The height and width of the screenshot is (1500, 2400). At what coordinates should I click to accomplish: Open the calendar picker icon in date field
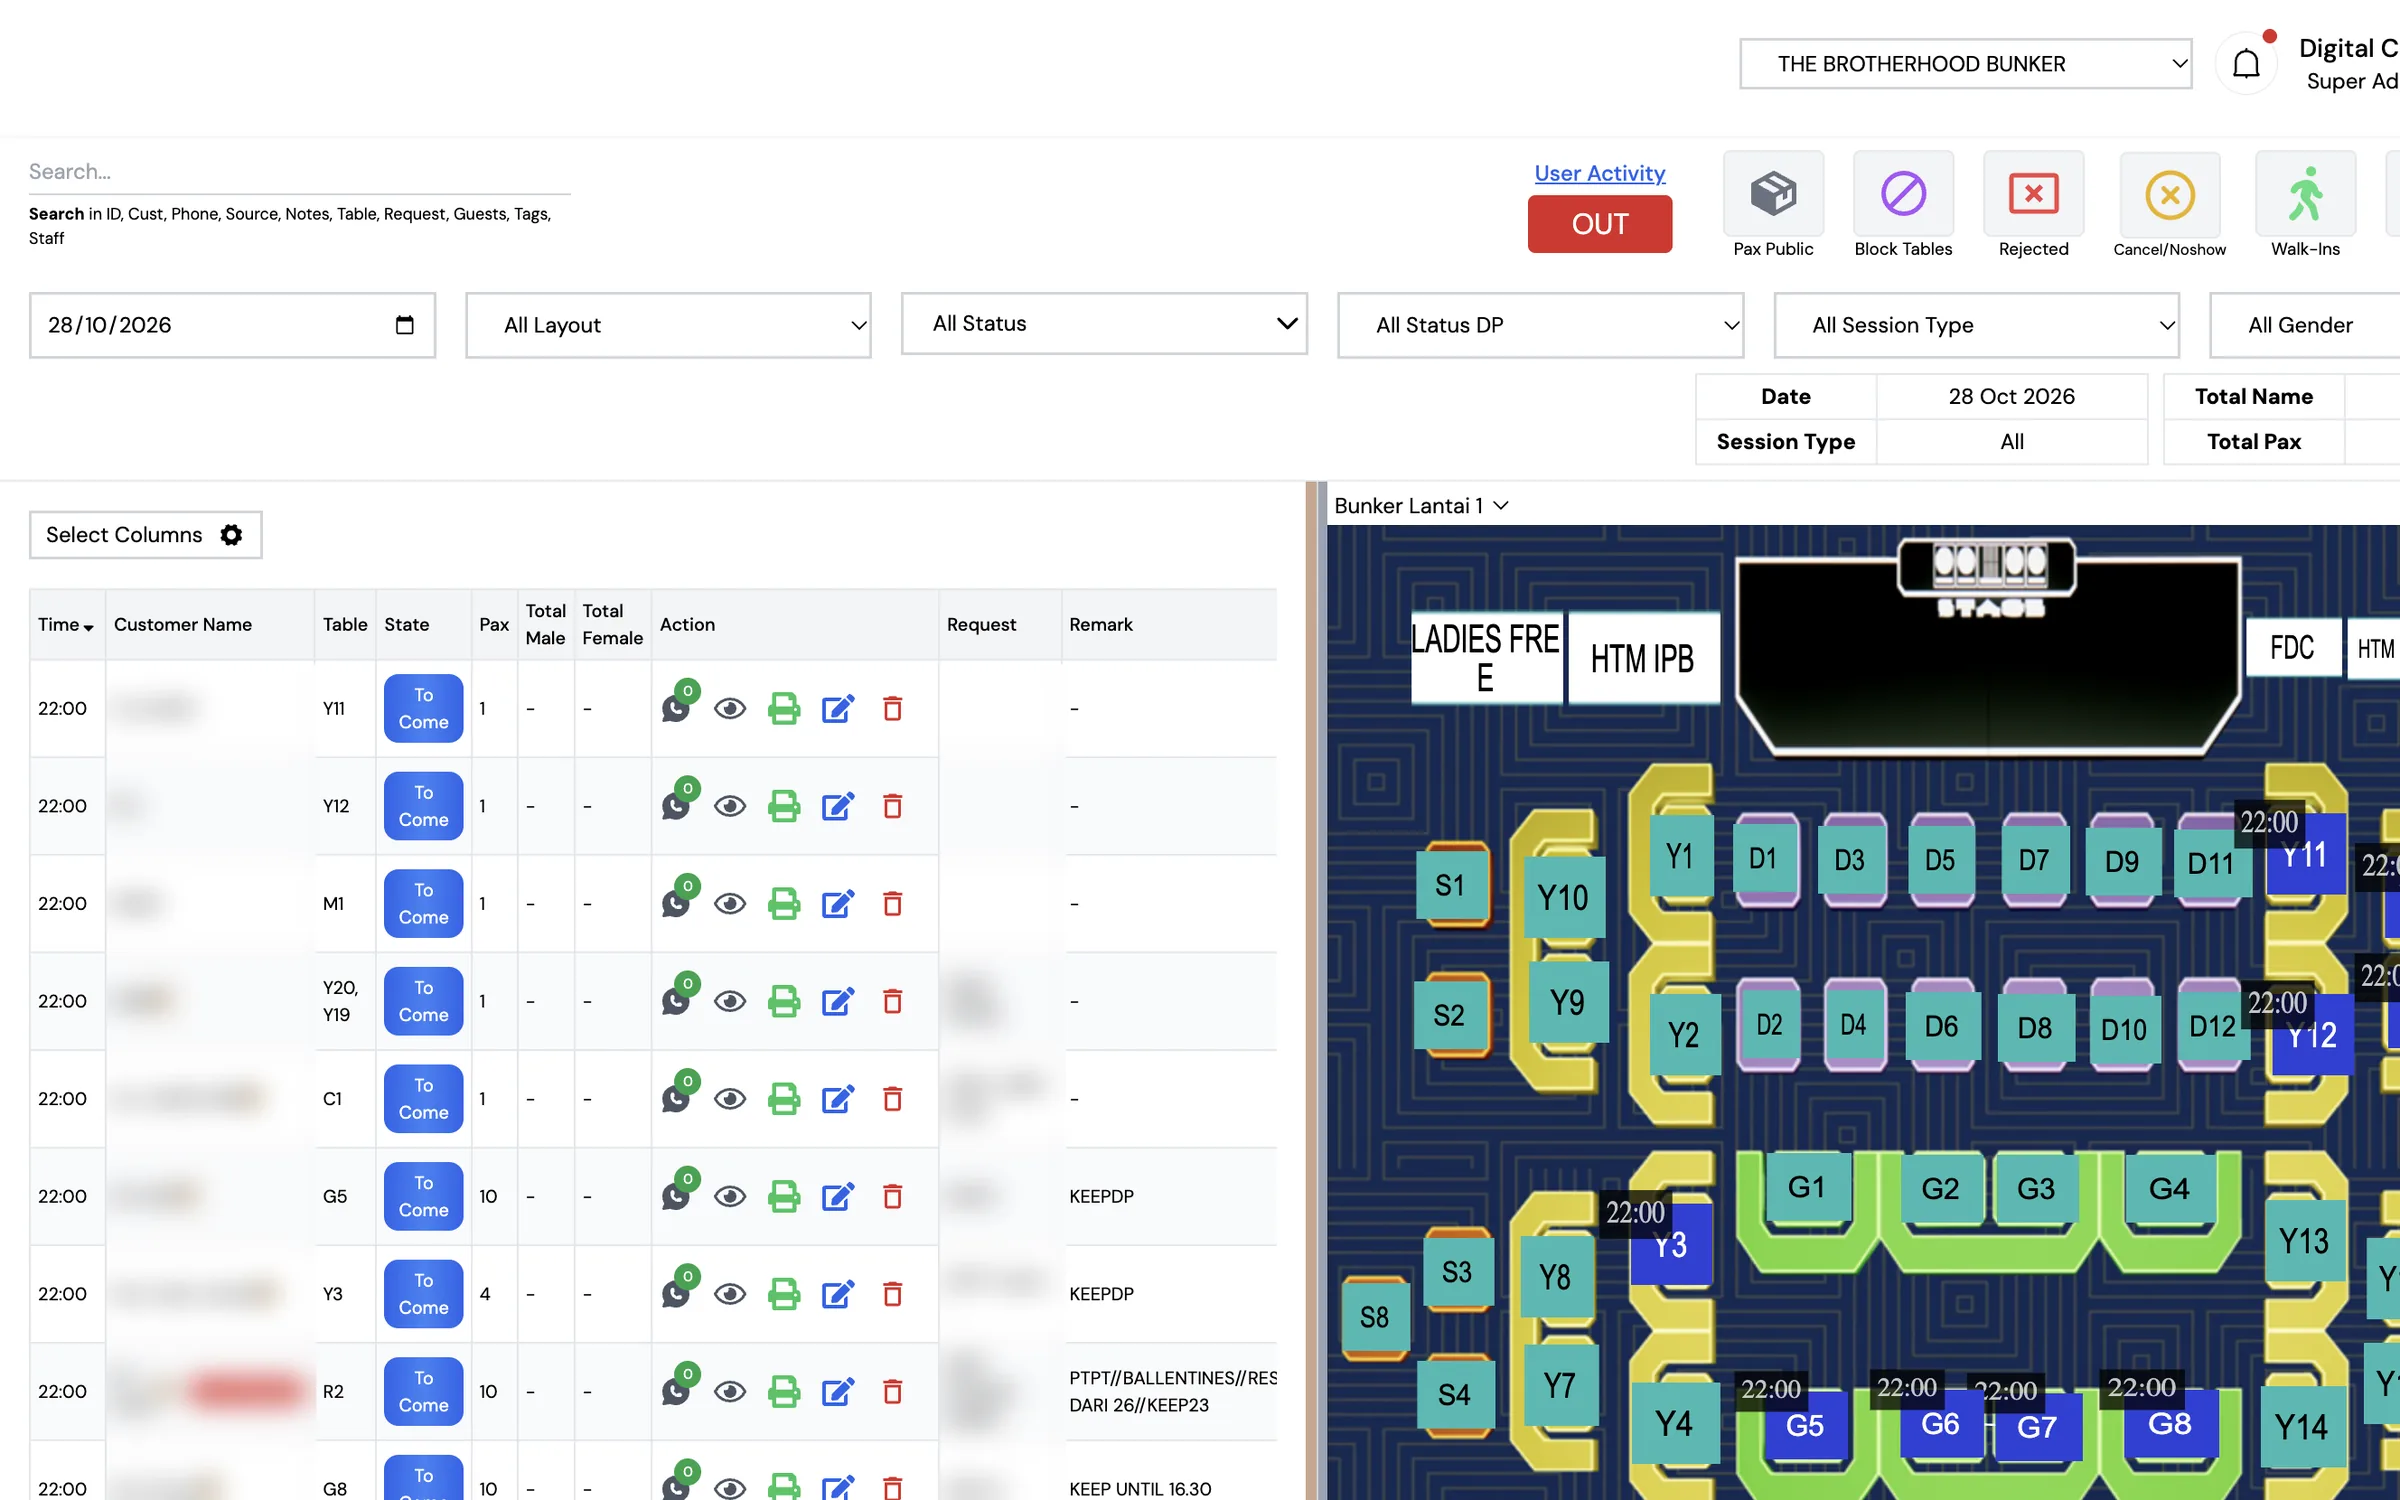[404, 325]
